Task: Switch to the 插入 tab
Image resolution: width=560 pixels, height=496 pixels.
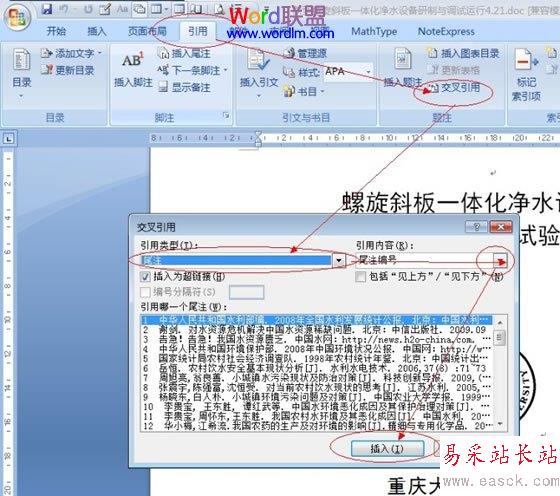Action: point(97,31)
